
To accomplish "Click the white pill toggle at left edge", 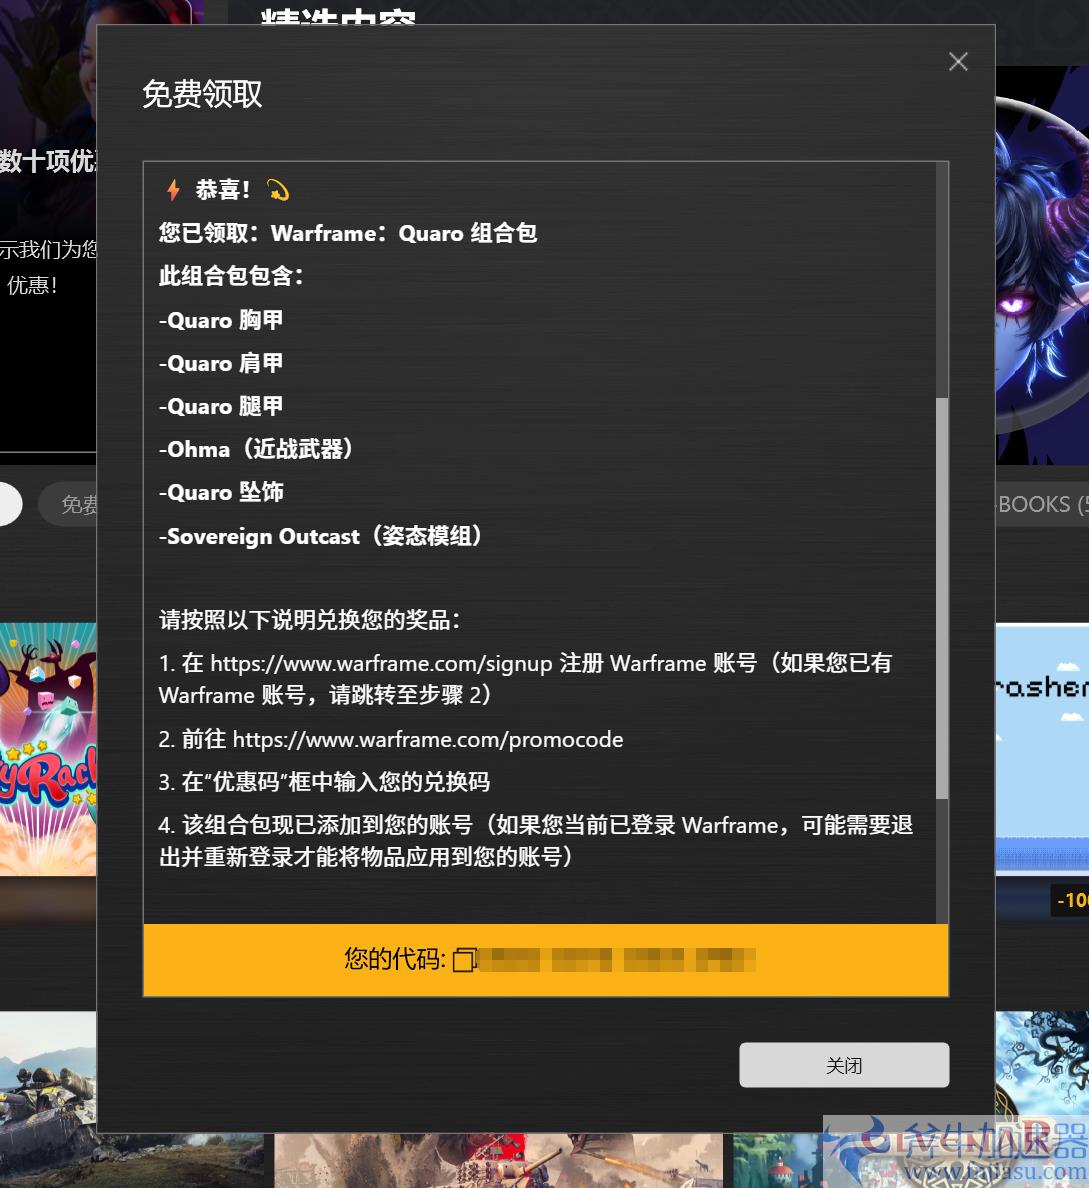I will (x=10, y=504).
